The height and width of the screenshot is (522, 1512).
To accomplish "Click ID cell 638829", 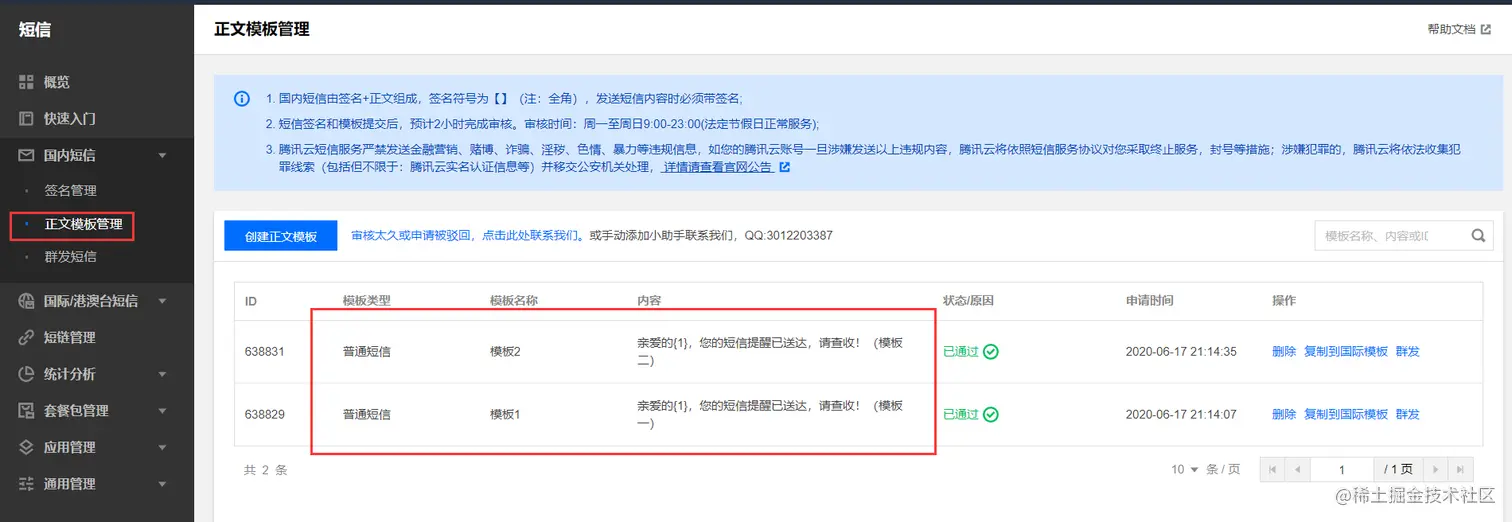I will point(265,414).
